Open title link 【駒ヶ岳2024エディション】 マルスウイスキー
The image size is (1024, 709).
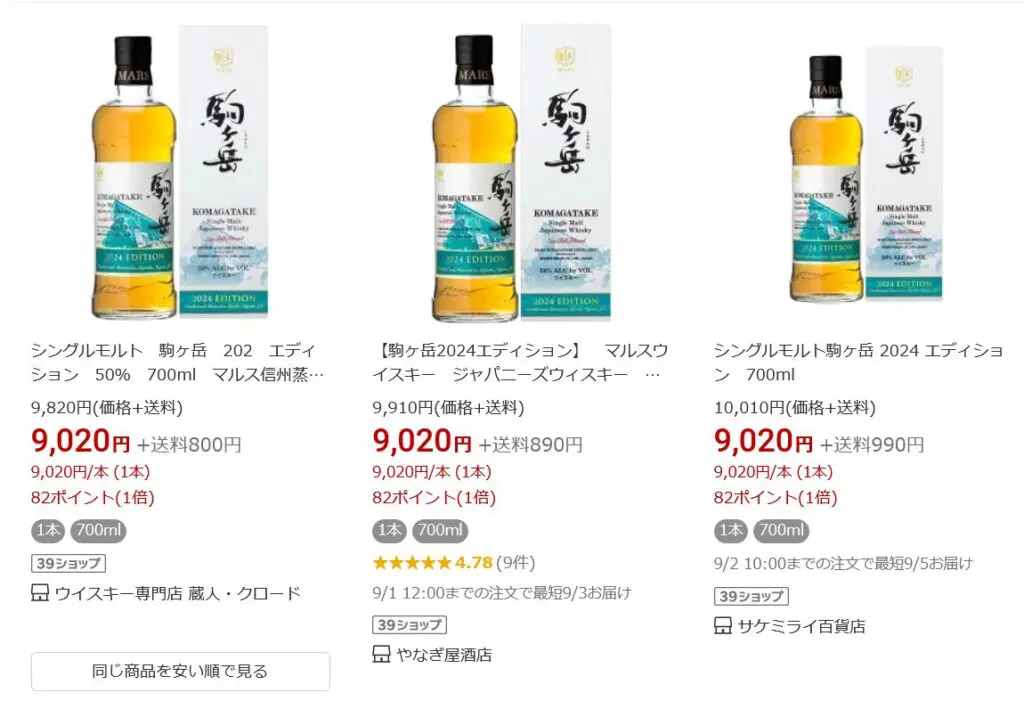pyautogui.click(x=520, y=362)
